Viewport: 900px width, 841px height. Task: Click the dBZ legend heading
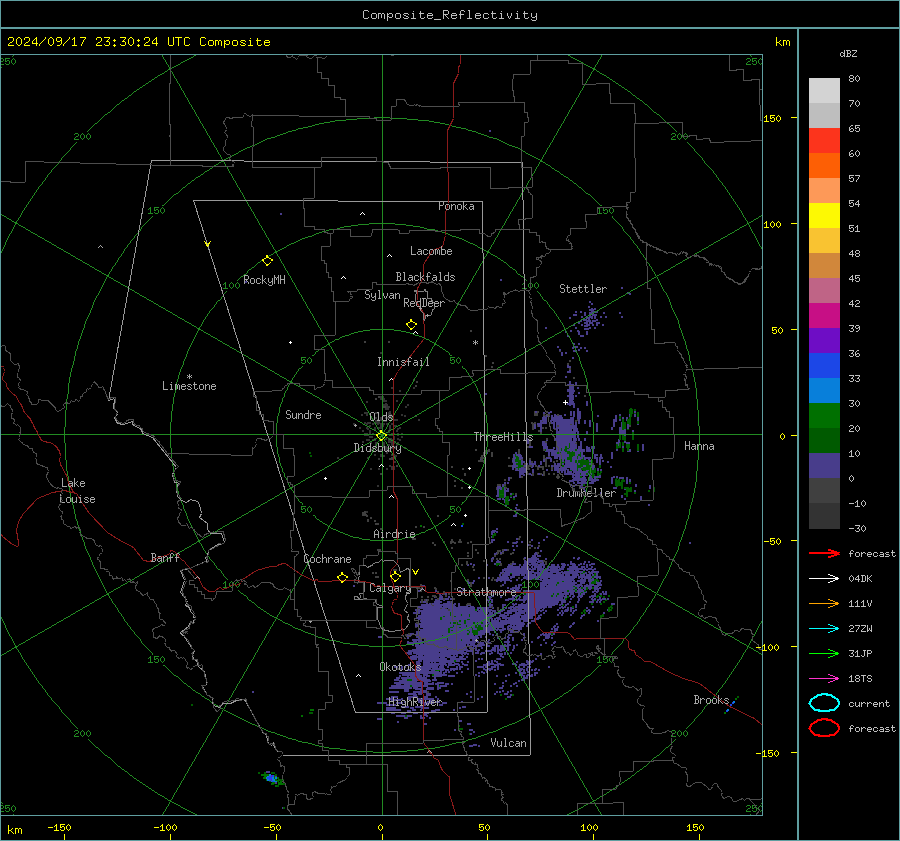pos(848,54)
